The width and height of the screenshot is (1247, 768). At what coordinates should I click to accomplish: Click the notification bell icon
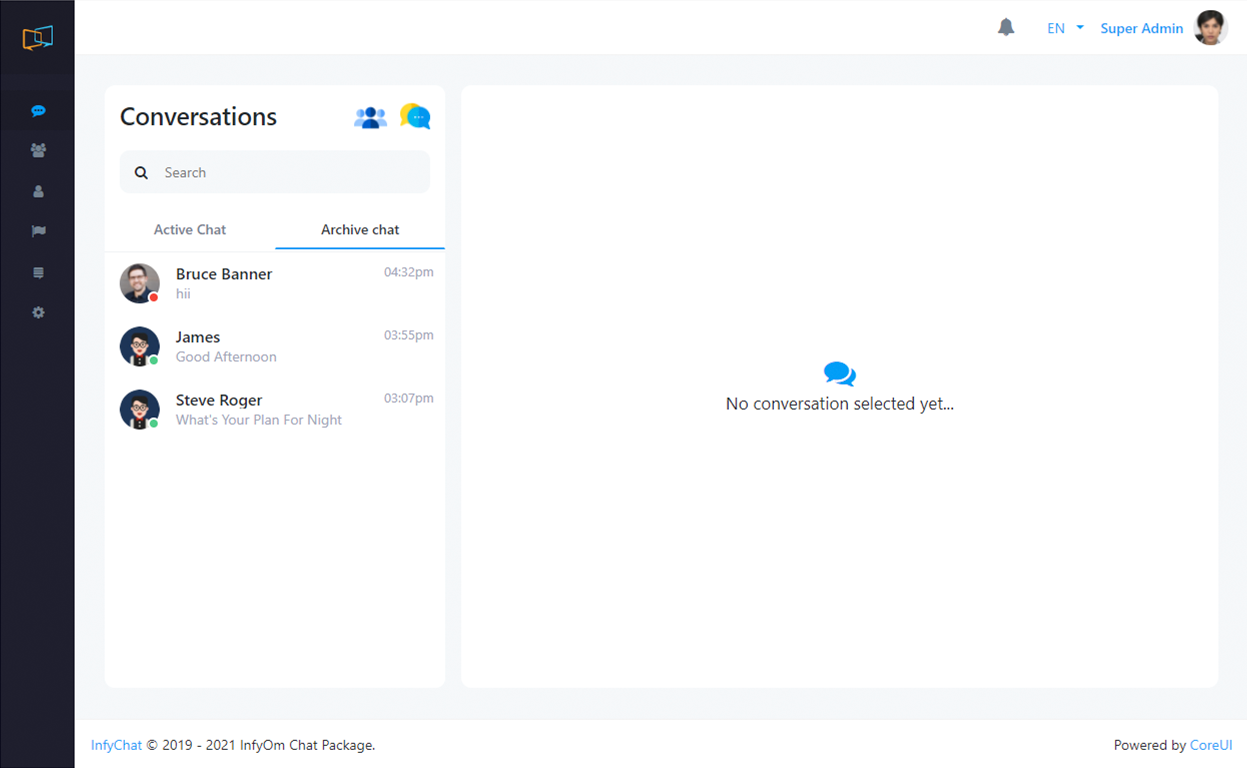click(x=1006, y=28)
